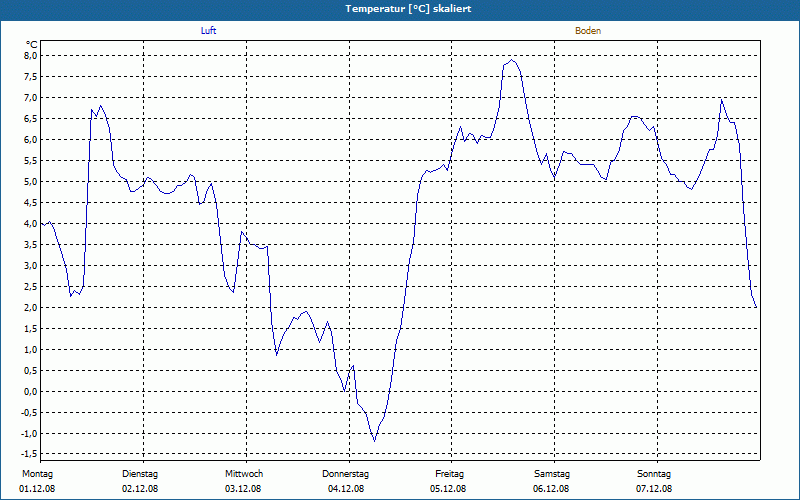Viewport: 800px width, 500px height.
Task: Click the "1,0" y-axis value
Action: [31, 349]
